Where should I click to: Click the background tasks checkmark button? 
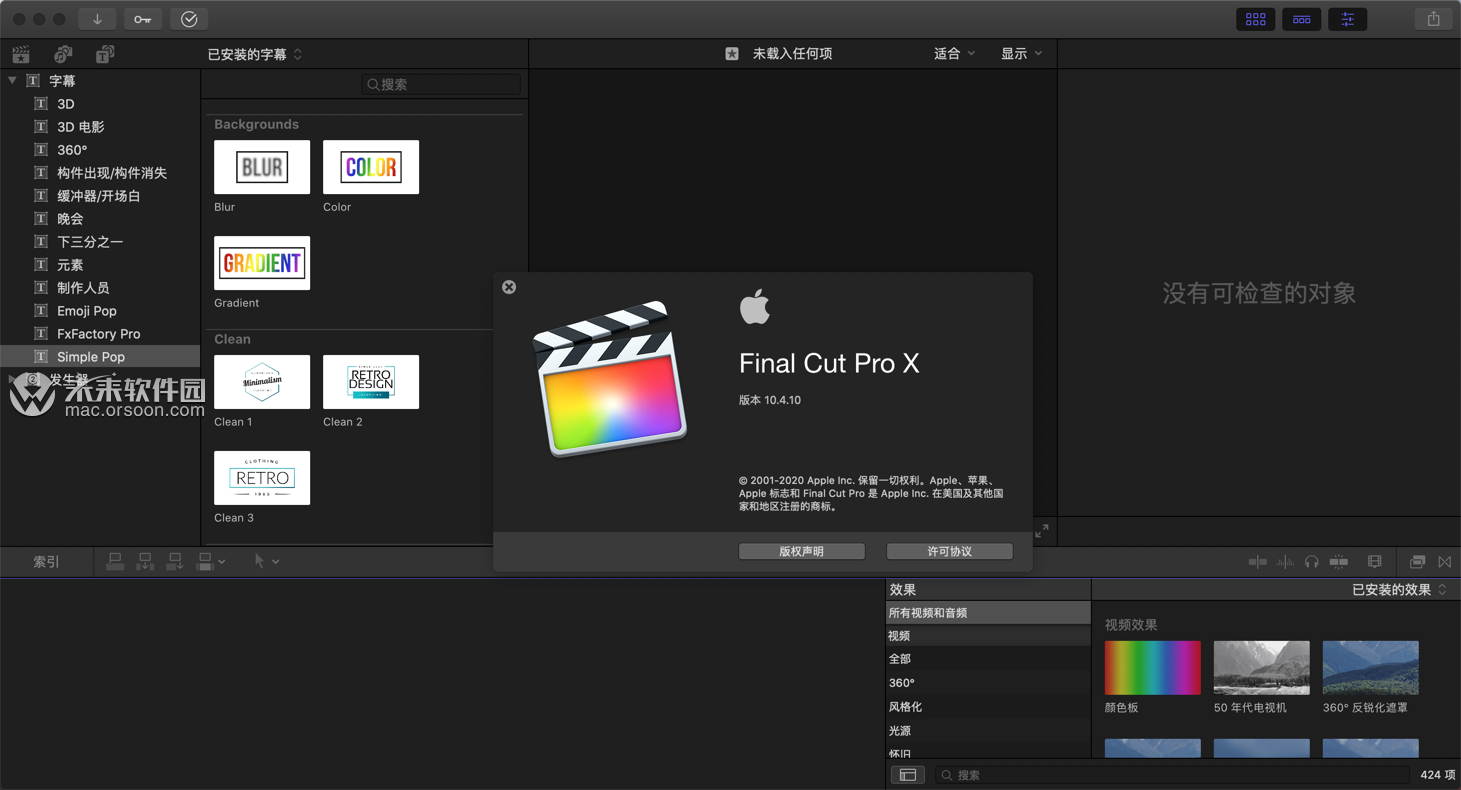click(189, 19)
